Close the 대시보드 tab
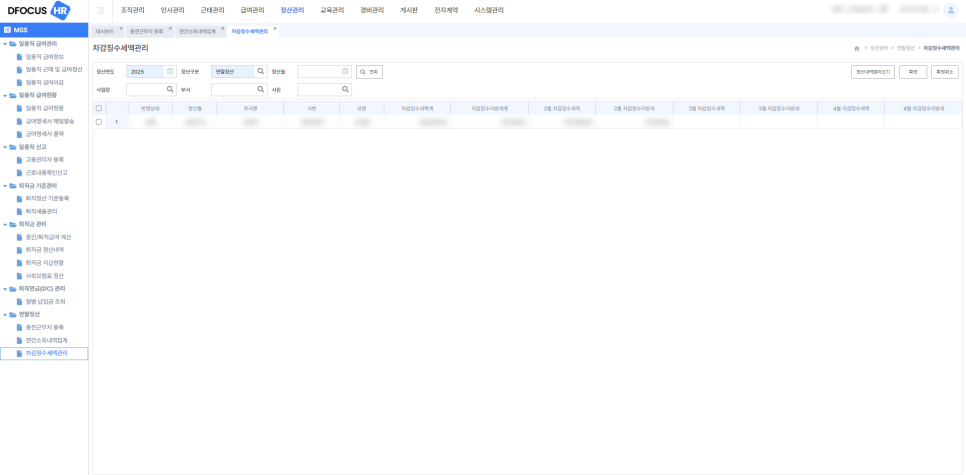Image resolution: width=966 pixels, height=475 pixels. click(x=121, y=28)
